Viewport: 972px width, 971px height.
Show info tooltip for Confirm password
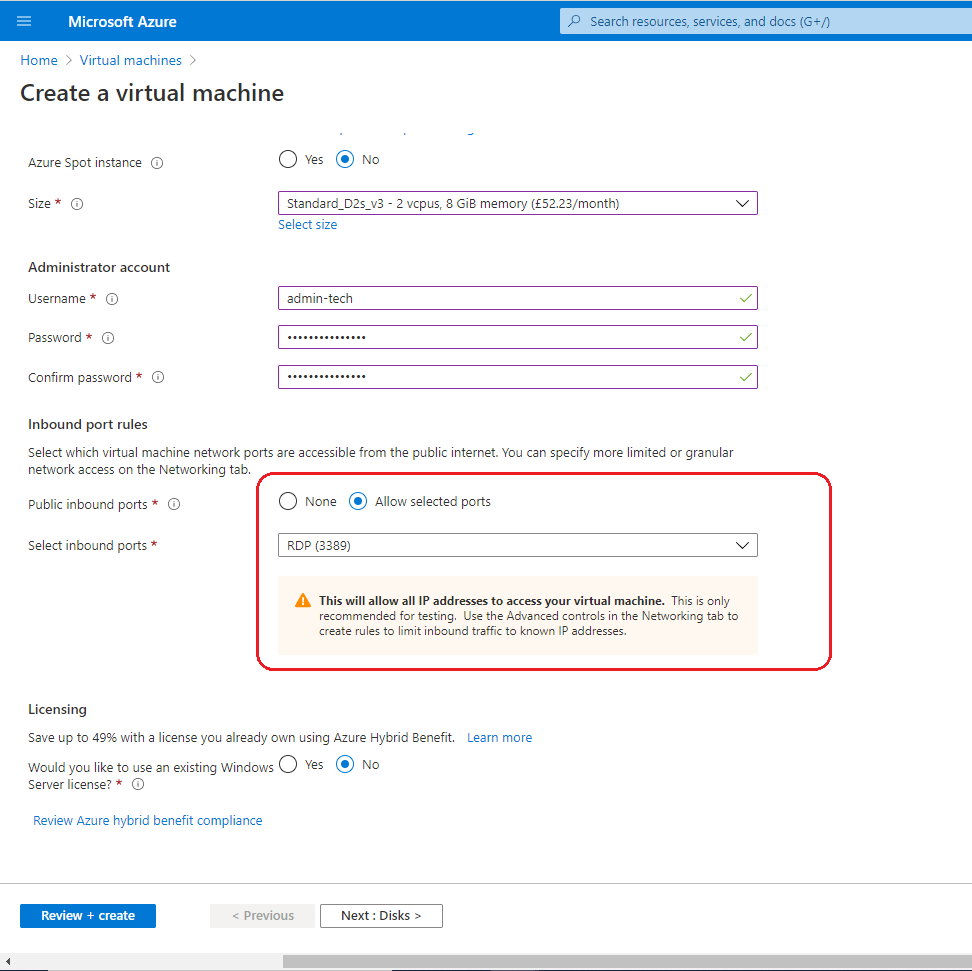pyautogui.click(x=158, y=378)
